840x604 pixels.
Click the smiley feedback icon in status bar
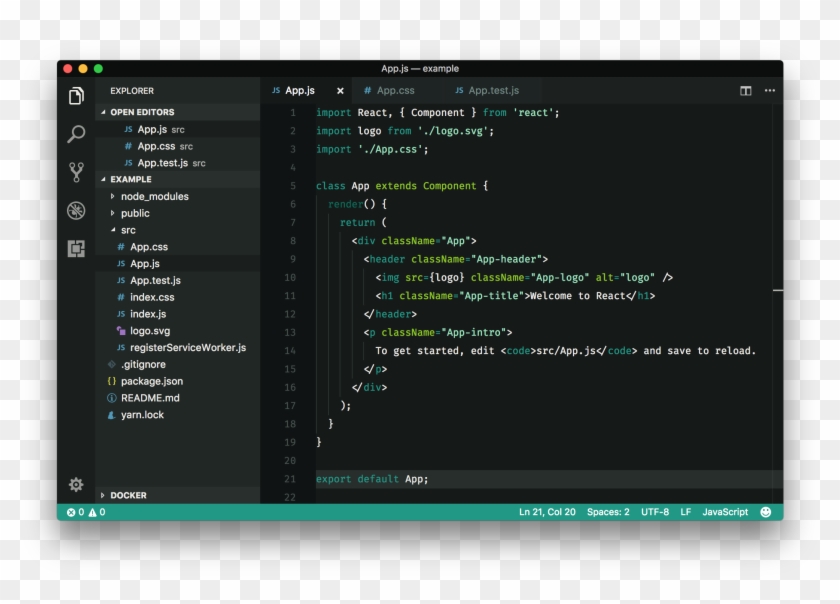pyautogui.click(x=765, y=511)
